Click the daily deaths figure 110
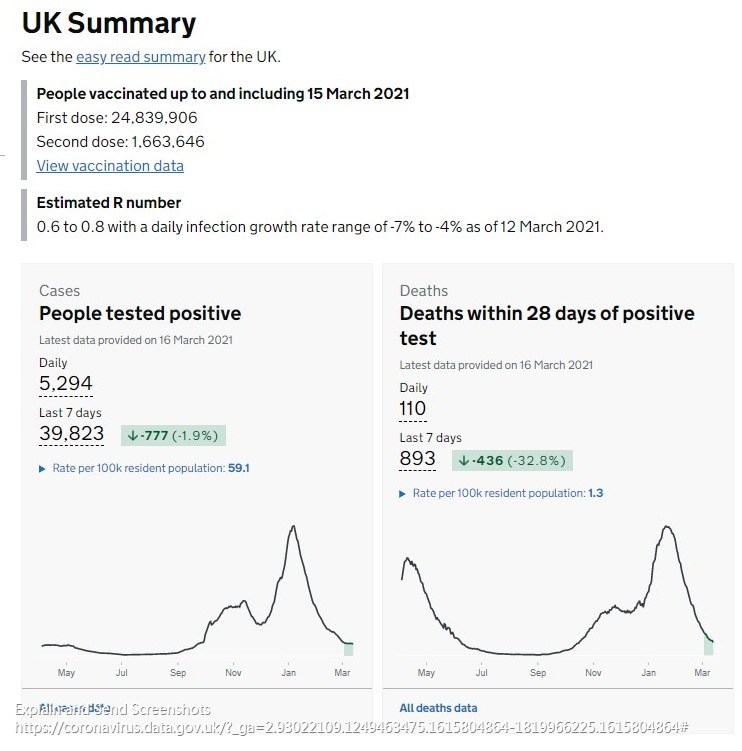Viewport: 742px width, 751px height. click(412, 408)
